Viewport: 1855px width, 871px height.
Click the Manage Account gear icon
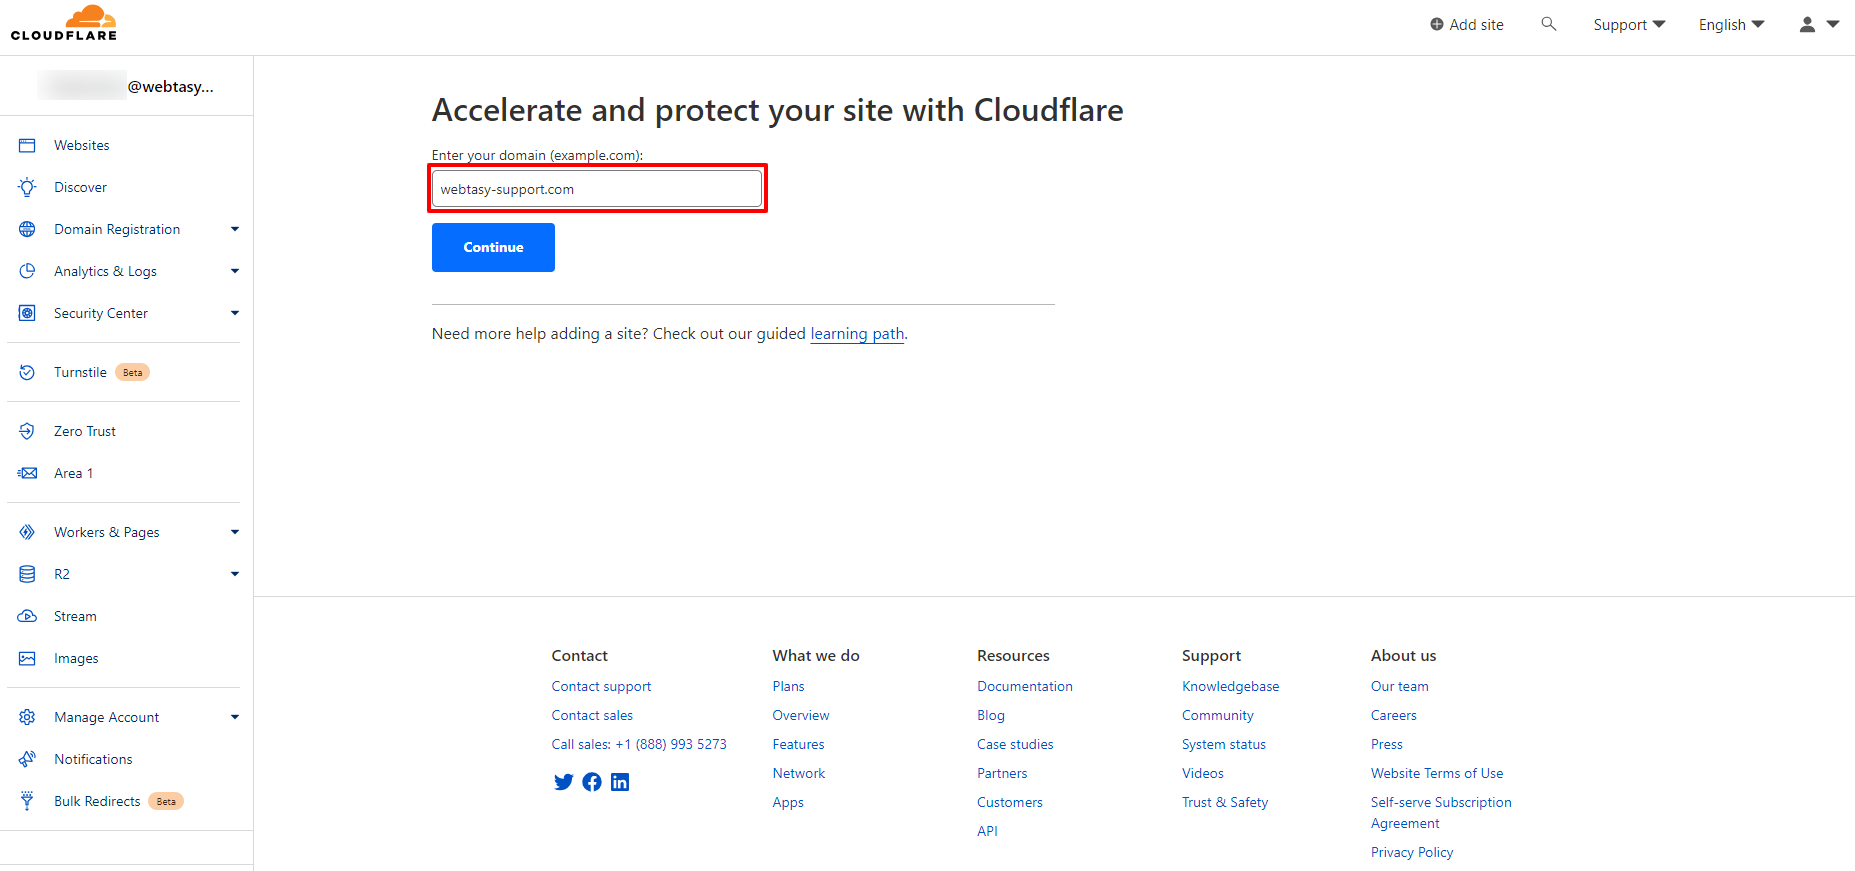coord(27,717)
